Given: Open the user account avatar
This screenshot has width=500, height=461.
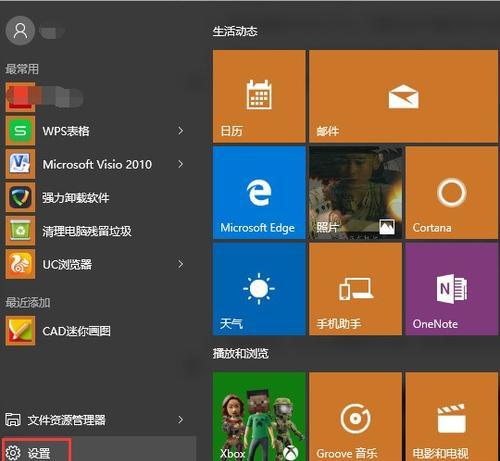Looking at the screenshot, I should [20, 31].
